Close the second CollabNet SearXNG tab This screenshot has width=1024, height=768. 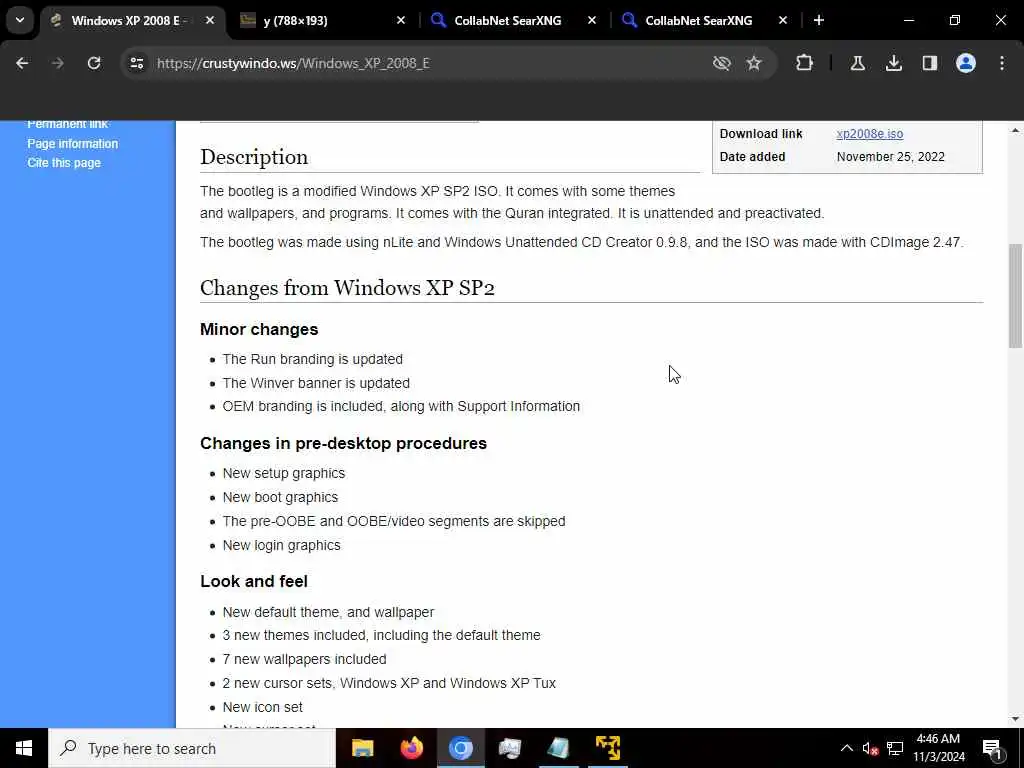tap(783, 21)
